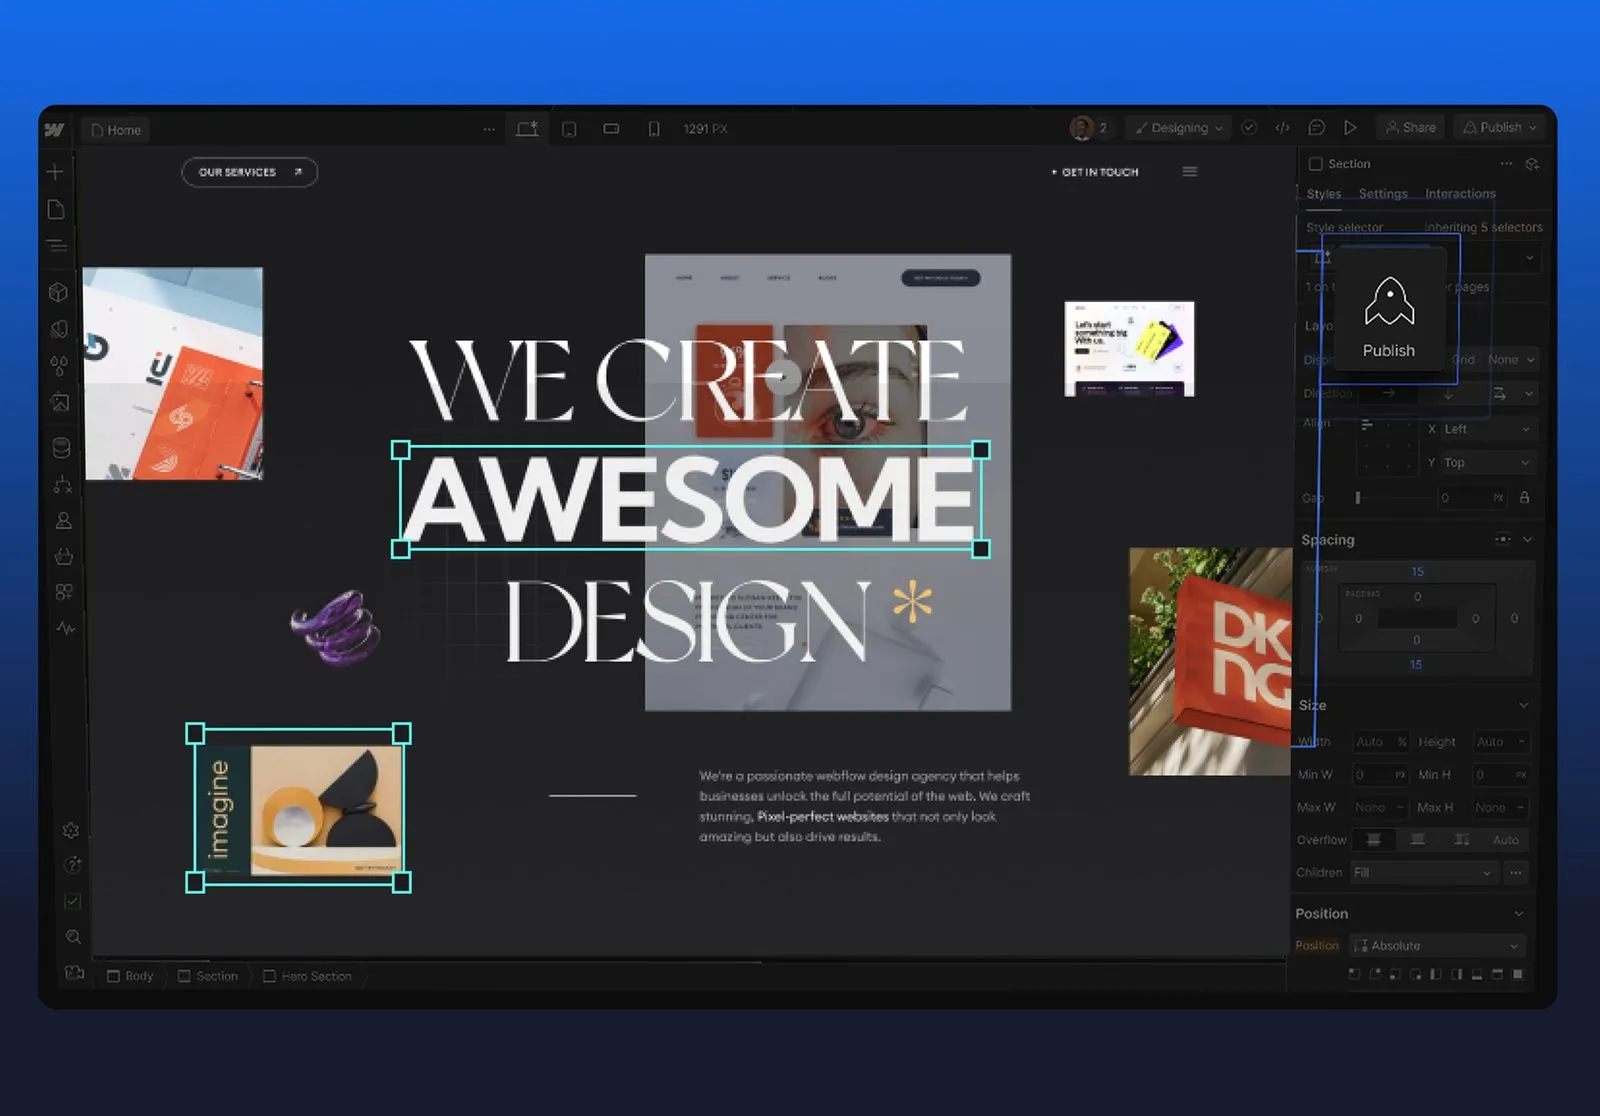This screenshot has width=1600, height=1116.
Task: Click the Share button
Action: pyautogui.click(x=1410, y=127)
